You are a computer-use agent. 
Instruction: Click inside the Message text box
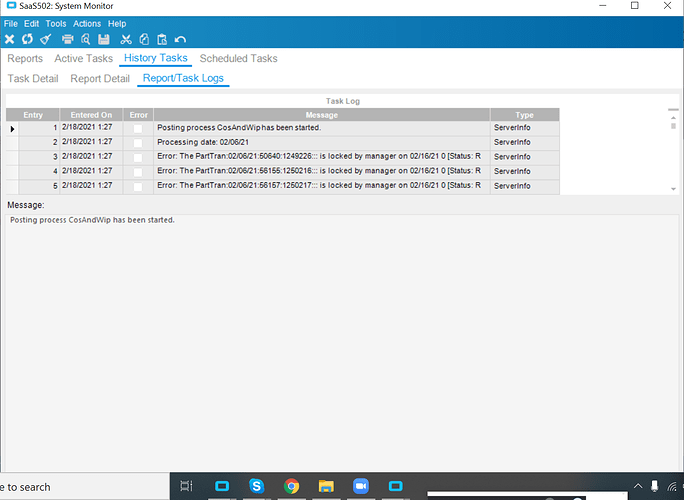342,342
